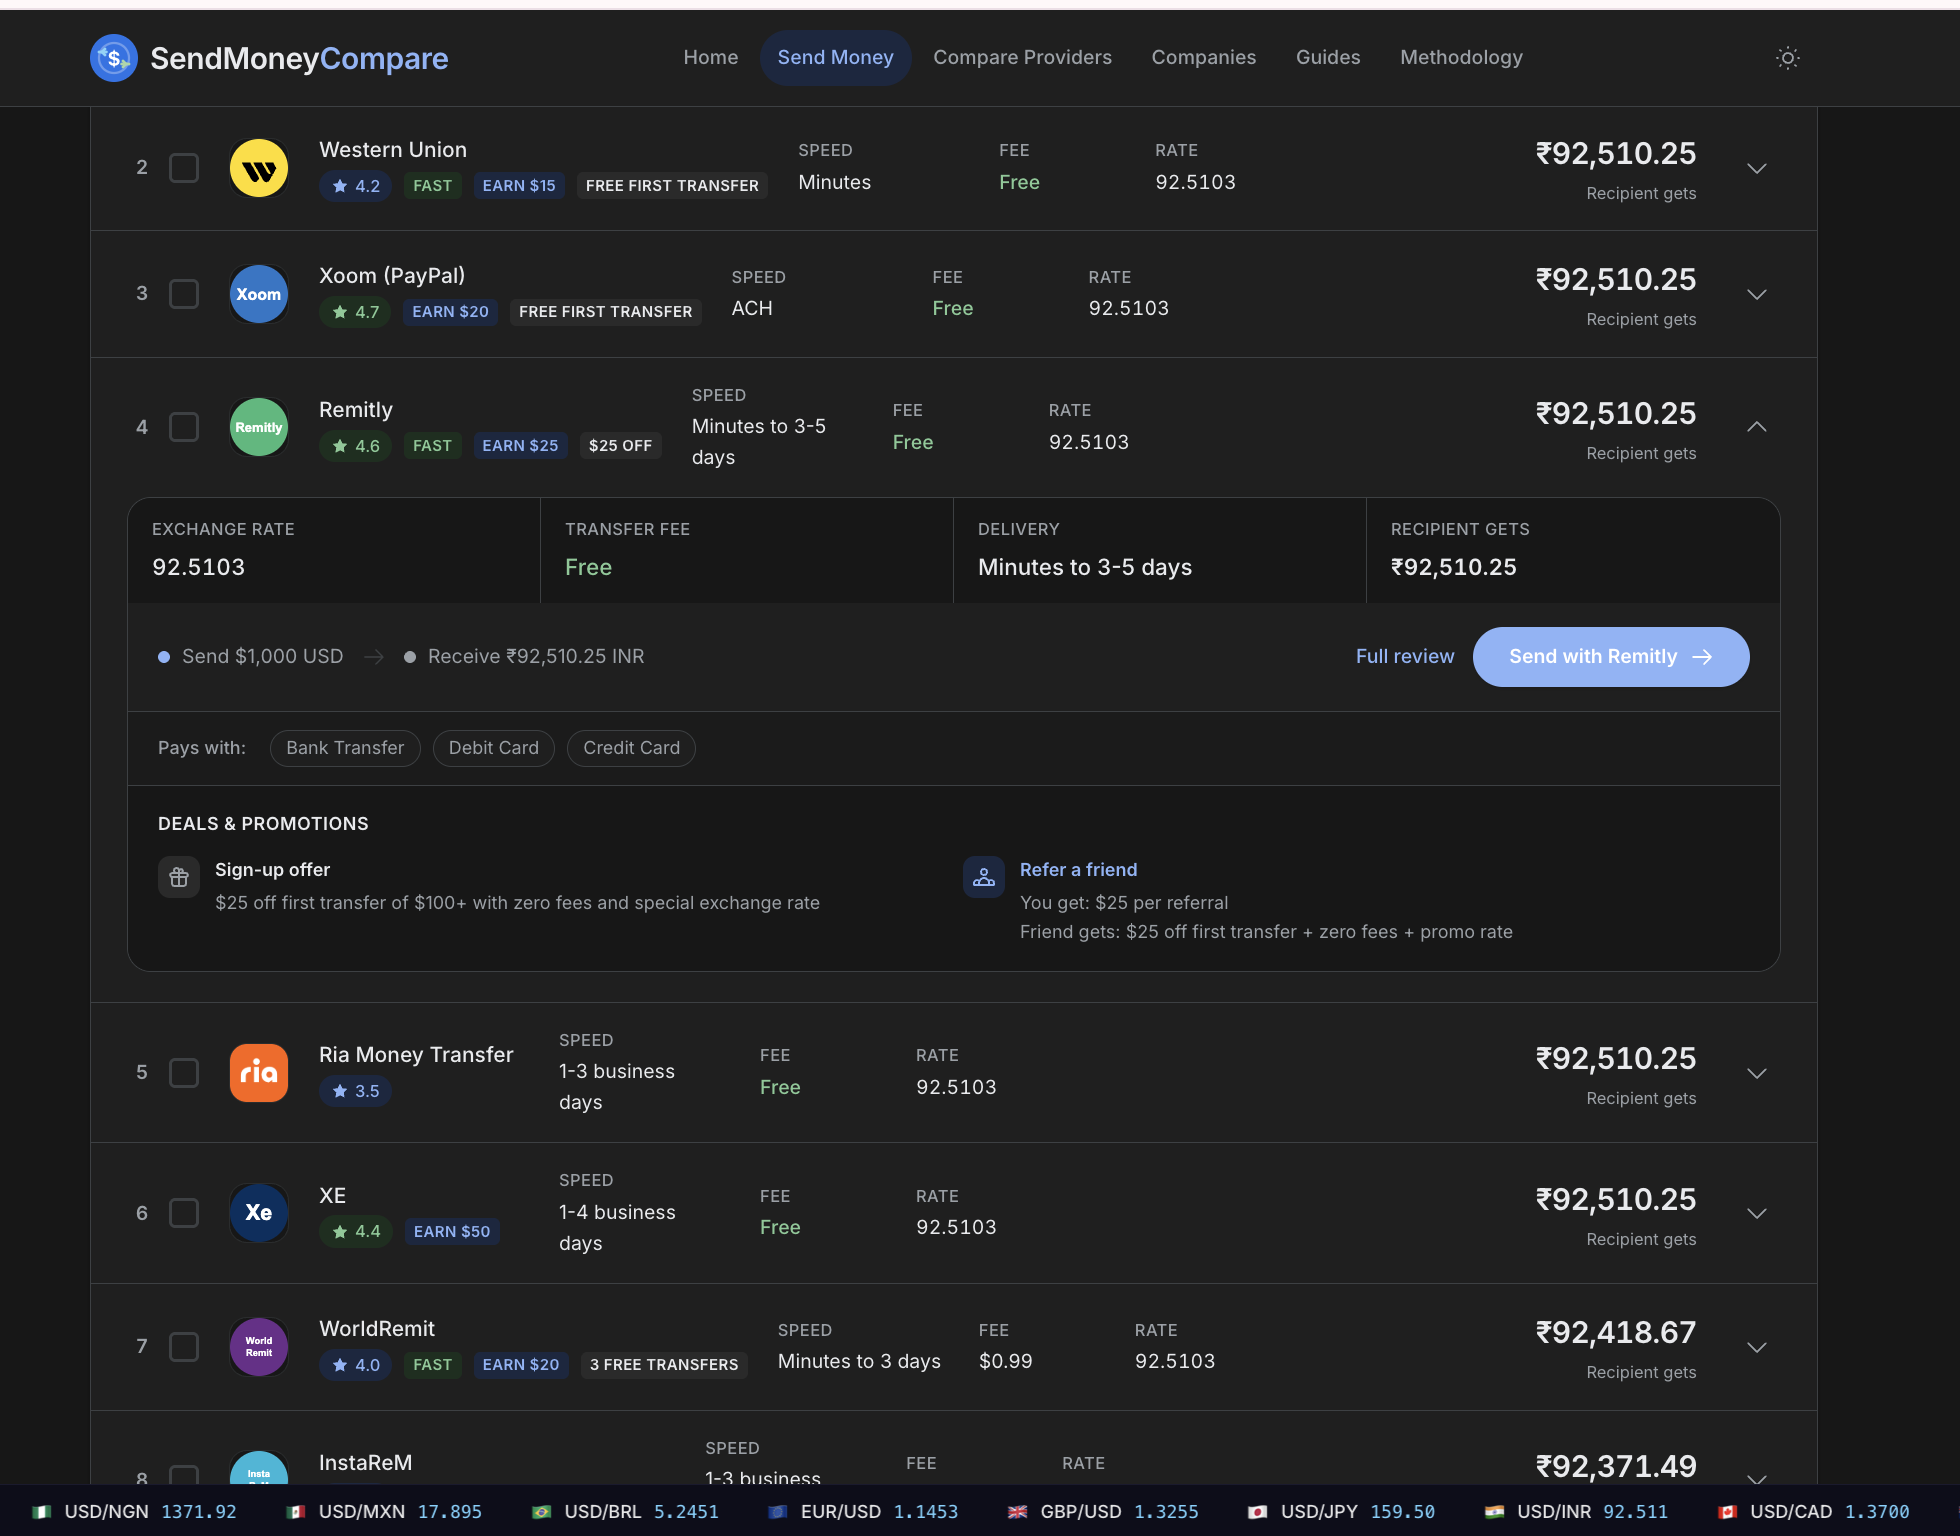1960x1536 pixels.
Task: Switch to the Guides section
Action: 1327,57
